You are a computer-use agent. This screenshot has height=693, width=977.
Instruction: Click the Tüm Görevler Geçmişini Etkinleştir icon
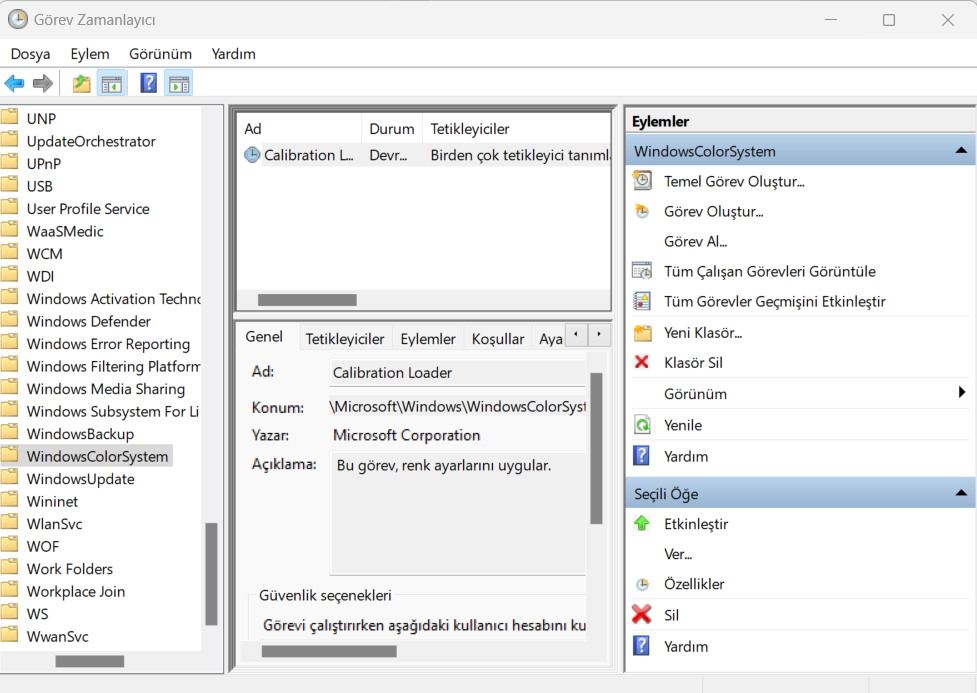[642, 301]
